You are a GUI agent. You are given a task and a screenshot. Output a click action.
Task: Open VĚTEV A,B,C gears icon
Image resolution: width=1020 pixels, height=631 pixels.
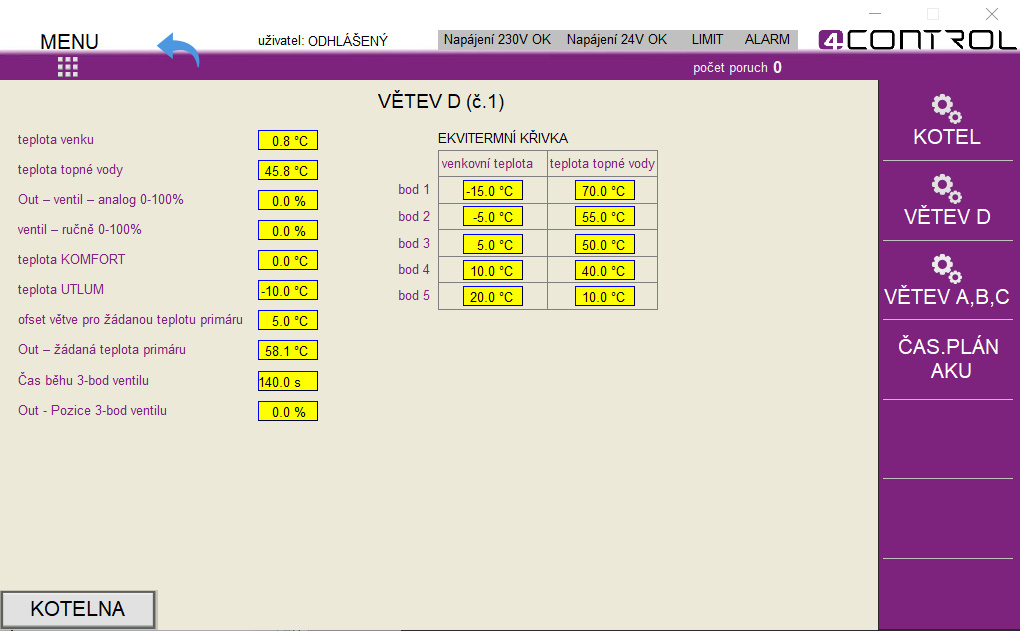pyautogui.click(x=946, y=269)
